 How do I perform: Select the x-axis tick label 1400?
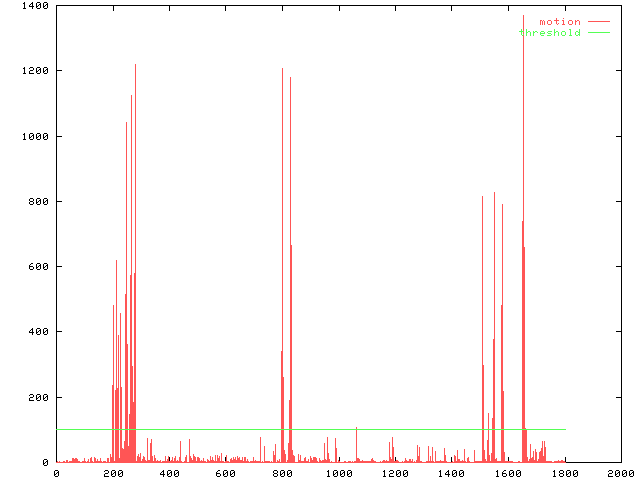[451, 473]
